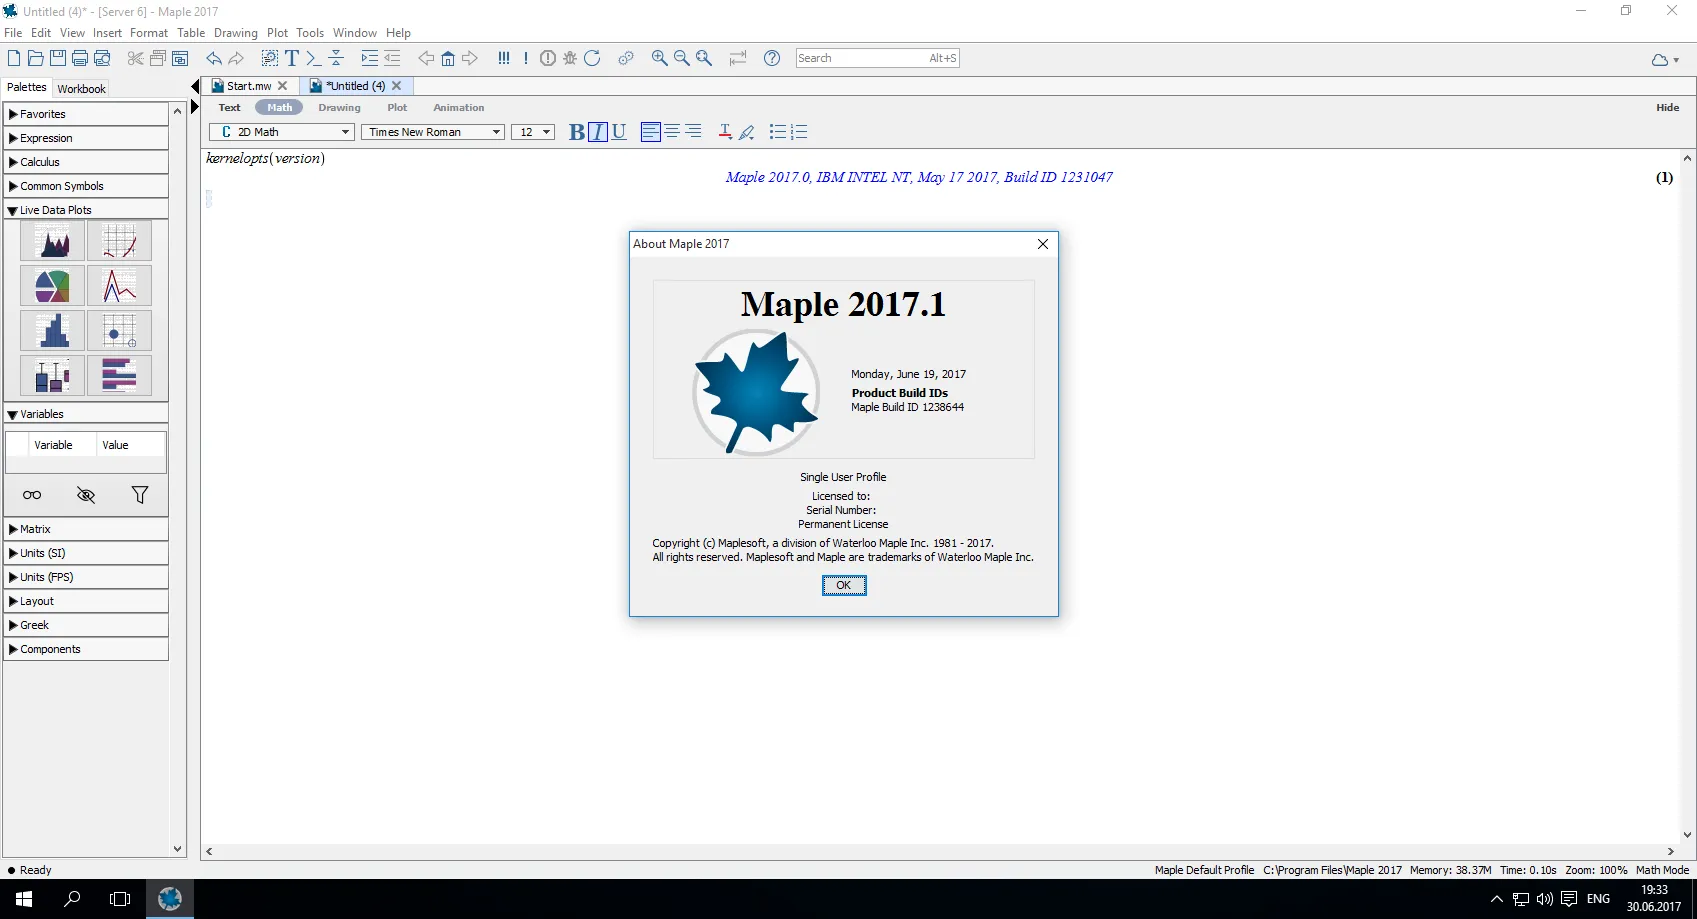Expand the Calculus palette
Viewport: 1697px width, 919px height.
86,162
